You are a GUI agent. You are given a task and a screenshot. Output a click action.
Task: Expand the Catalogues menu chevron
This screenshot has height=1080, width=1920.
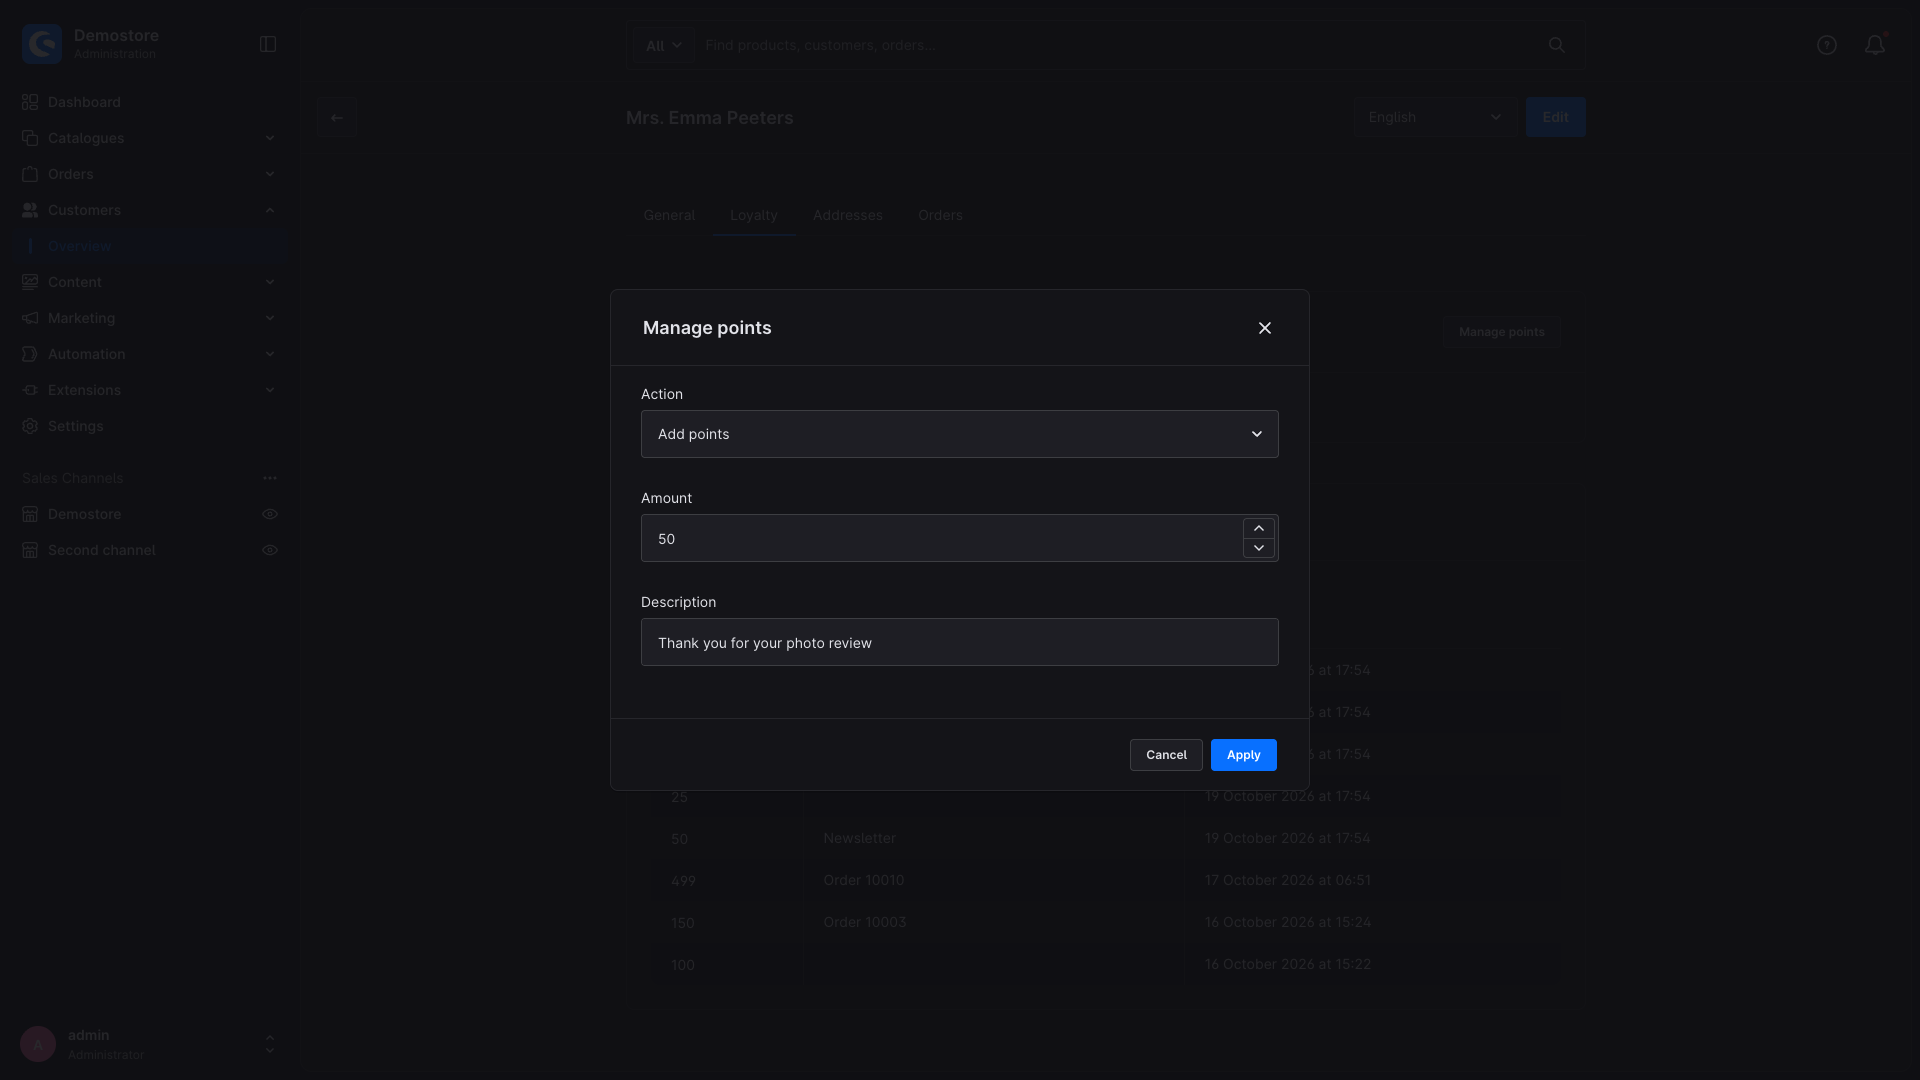pyautogui.click(x=270, y=138)
